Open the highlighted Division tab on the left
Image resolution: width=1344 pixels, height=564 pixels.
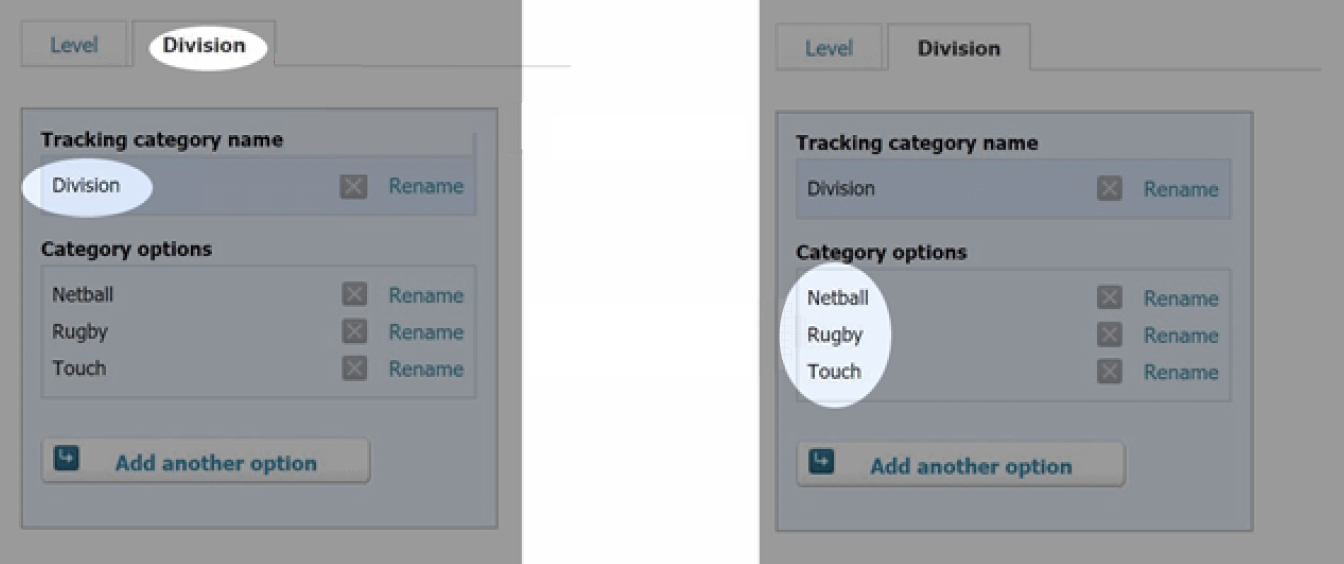[204, 46]
